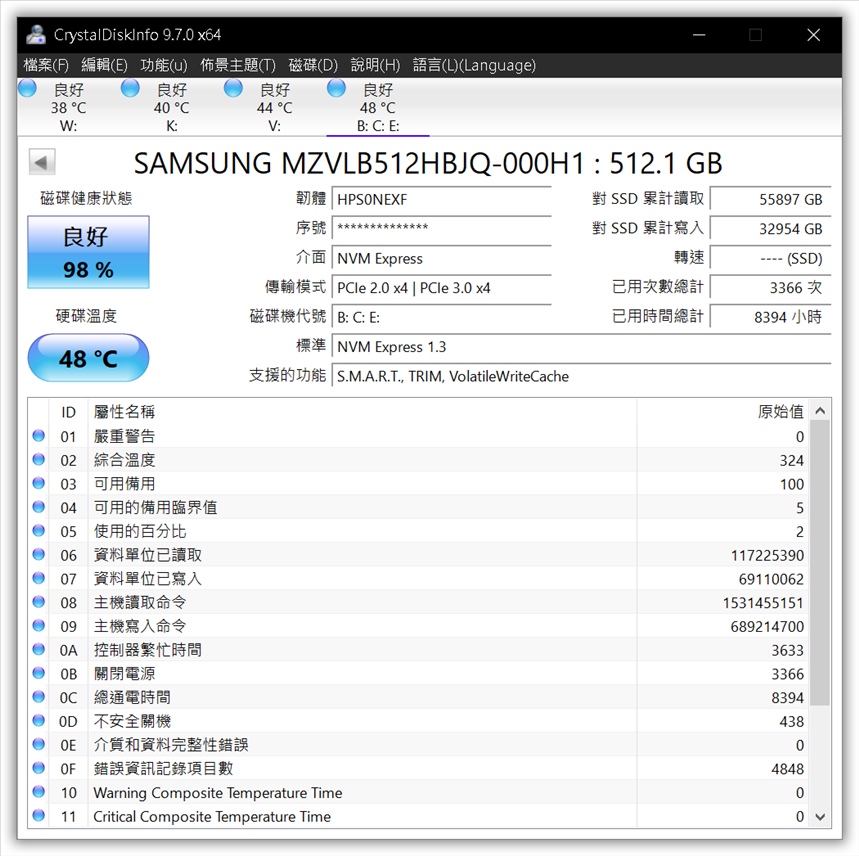
Task: Switch to the 40 °C K: disk tab
Action: 171,107
